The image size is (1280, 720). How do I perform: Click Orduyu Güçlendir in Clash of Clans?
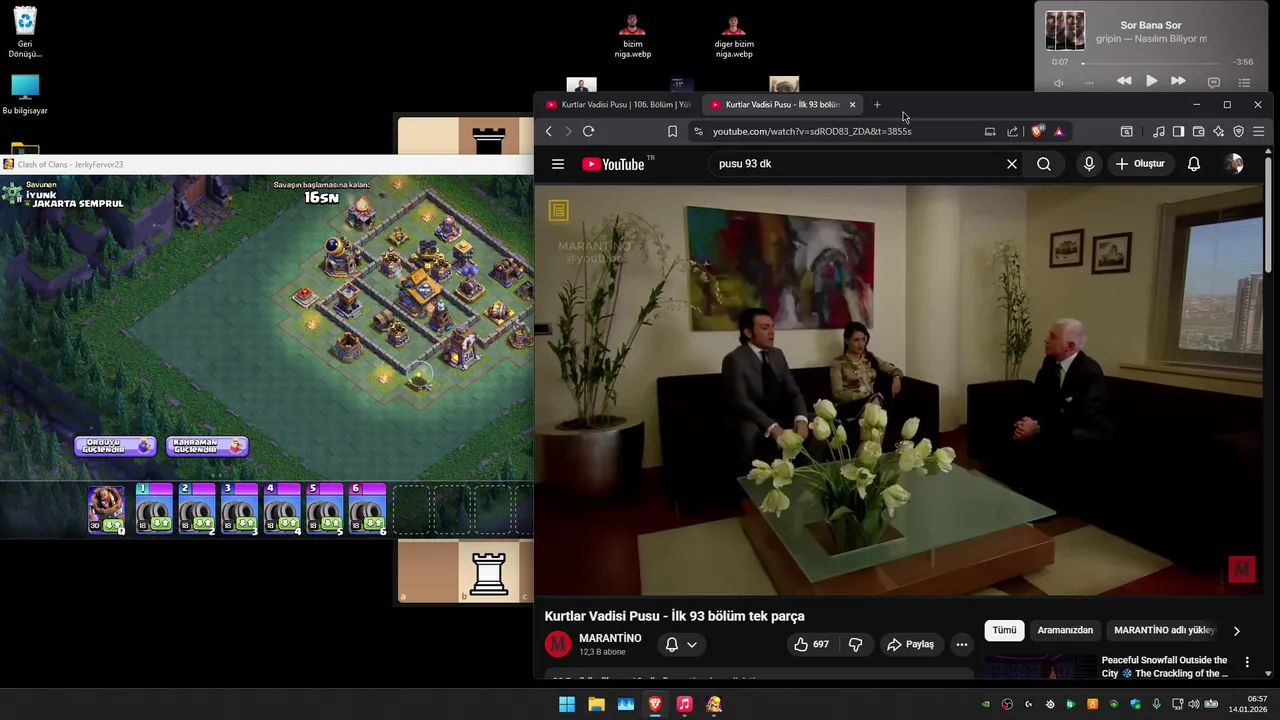[x=115, y=446]
